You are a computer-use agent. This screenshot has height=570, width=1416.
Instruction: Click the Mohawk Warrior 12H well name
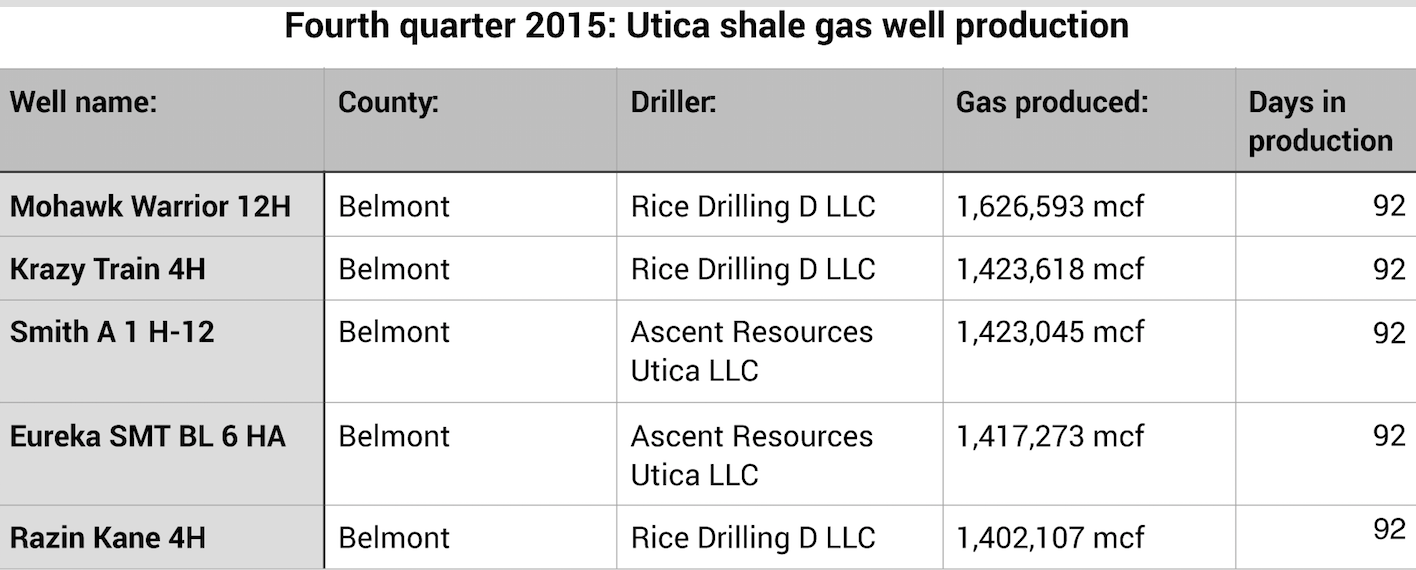[x=150, y=206]
